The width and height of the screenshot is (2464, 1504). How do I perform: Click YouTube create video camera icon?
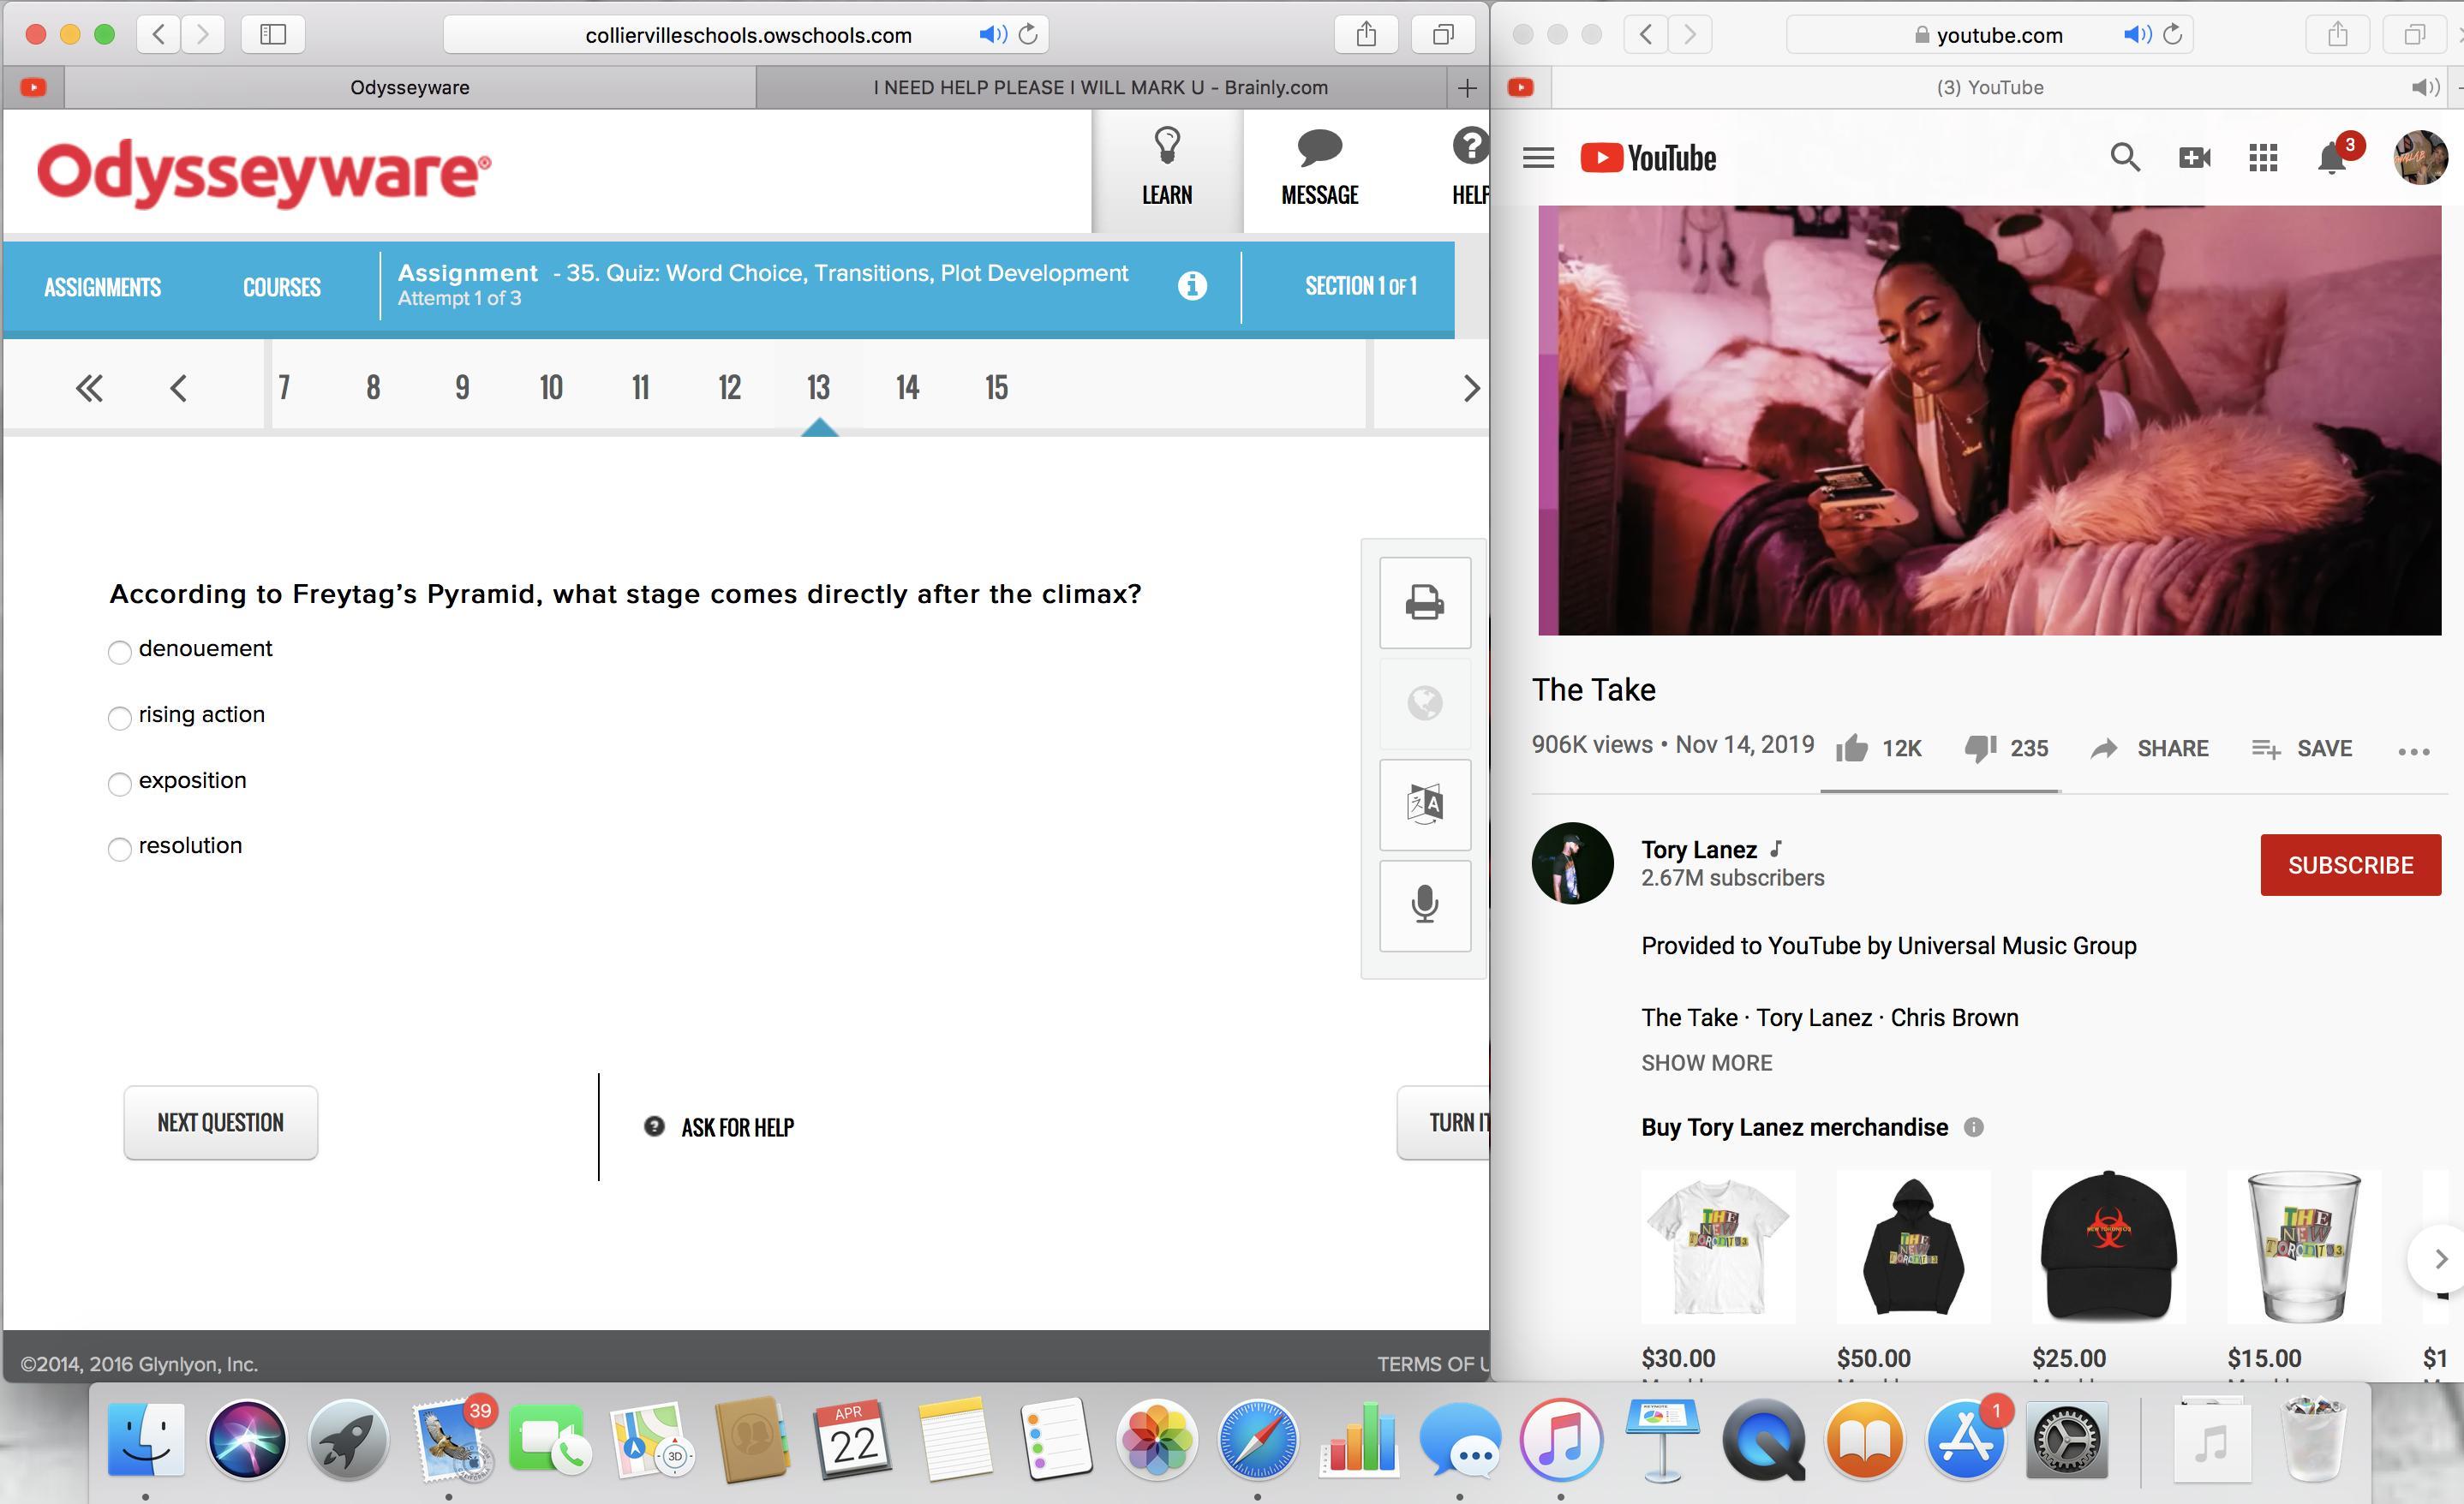click(2194, 157)
